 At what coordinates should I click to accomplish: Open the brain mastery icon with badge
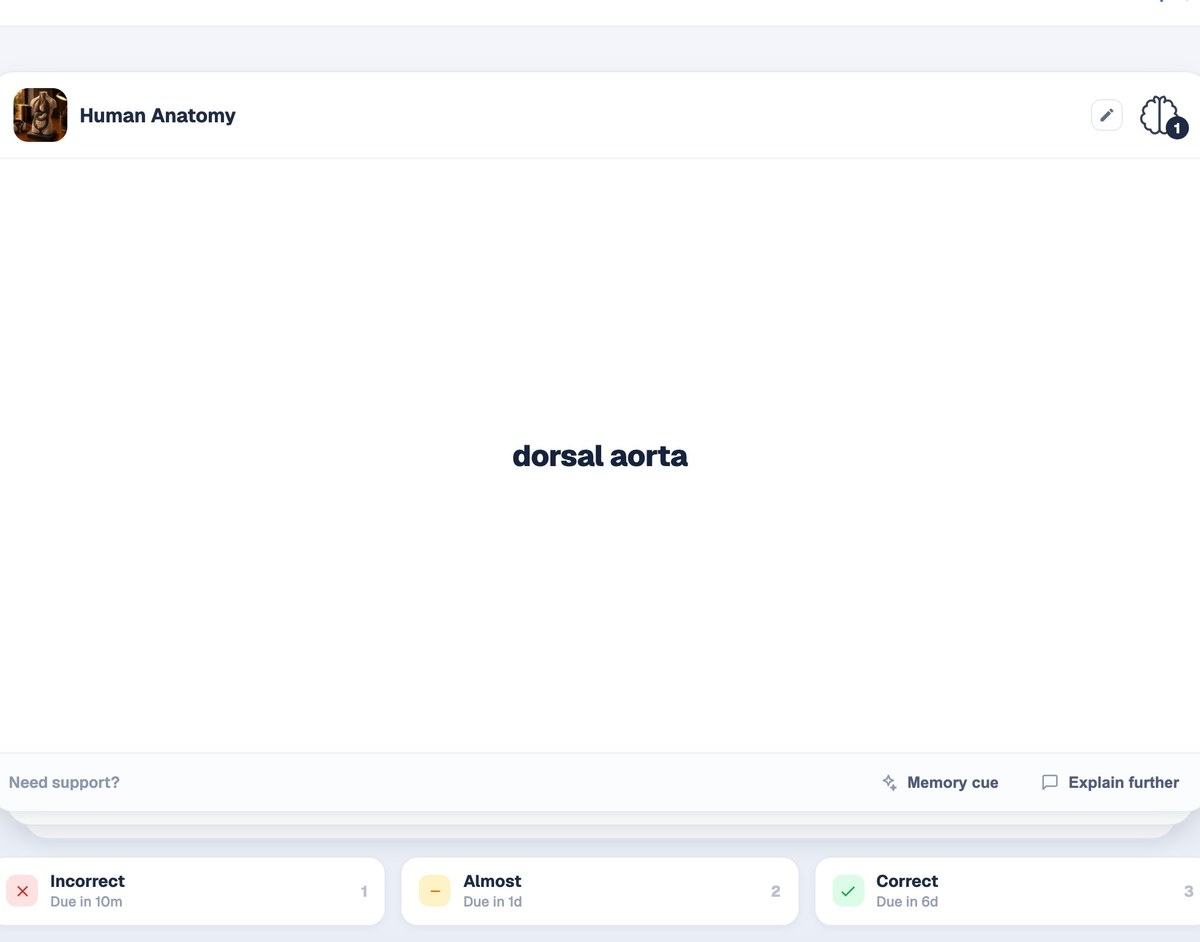tap(1163, 116)
